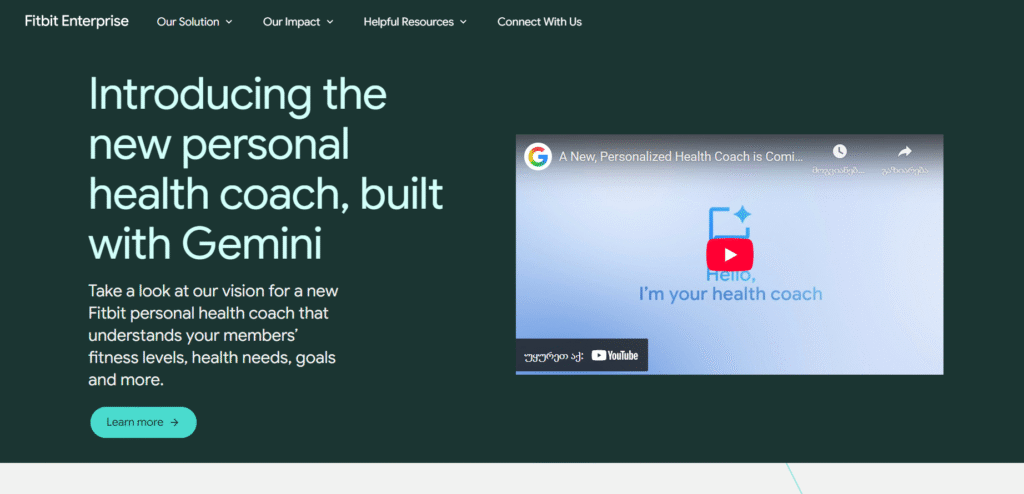Screen dimensions: 1024x494
Task: Click the Share arrow icon on video
Action: 904,151
